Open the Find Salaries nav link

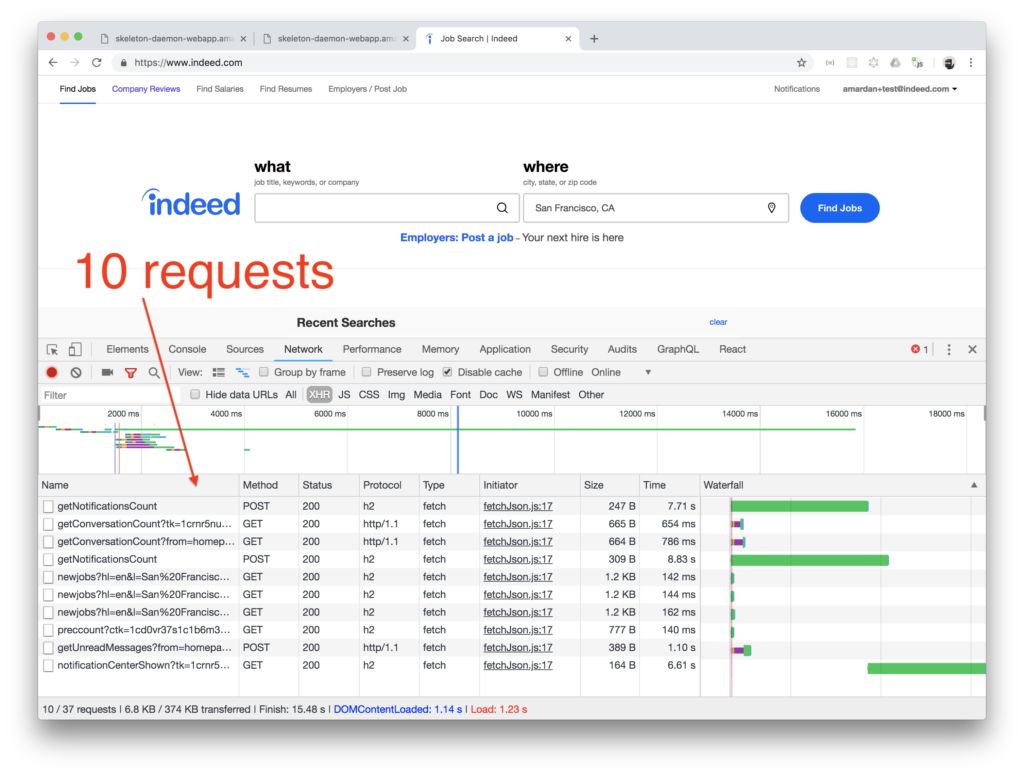pyautogui.click(x=219, y=89)
